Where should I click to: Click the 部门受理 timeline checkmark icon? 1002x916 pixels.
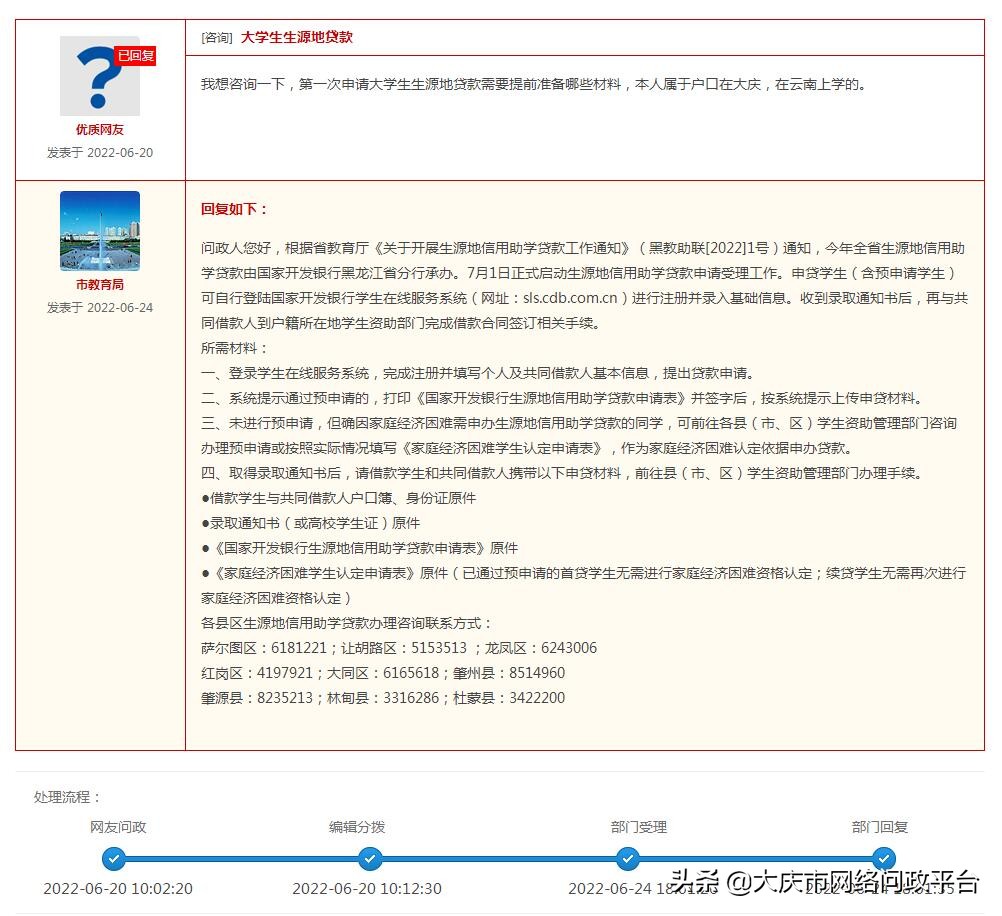coord(627,858)
